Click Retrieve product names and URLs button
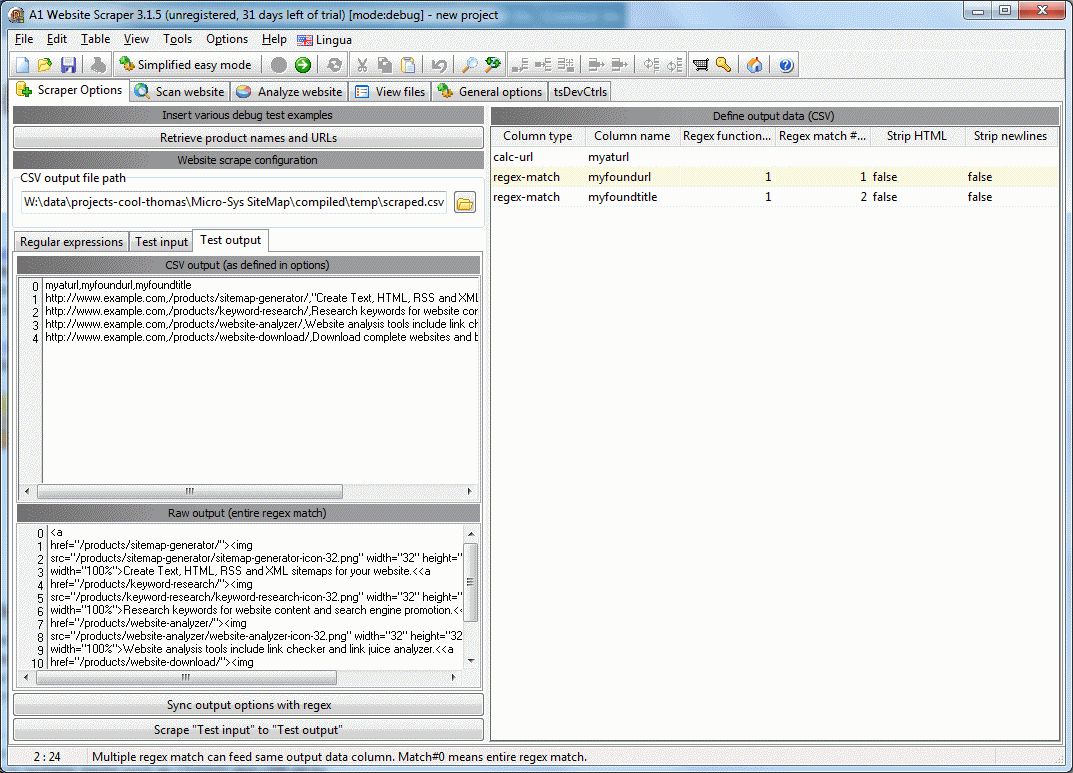This screenshot has height=773, width=1073. point(248,137)
